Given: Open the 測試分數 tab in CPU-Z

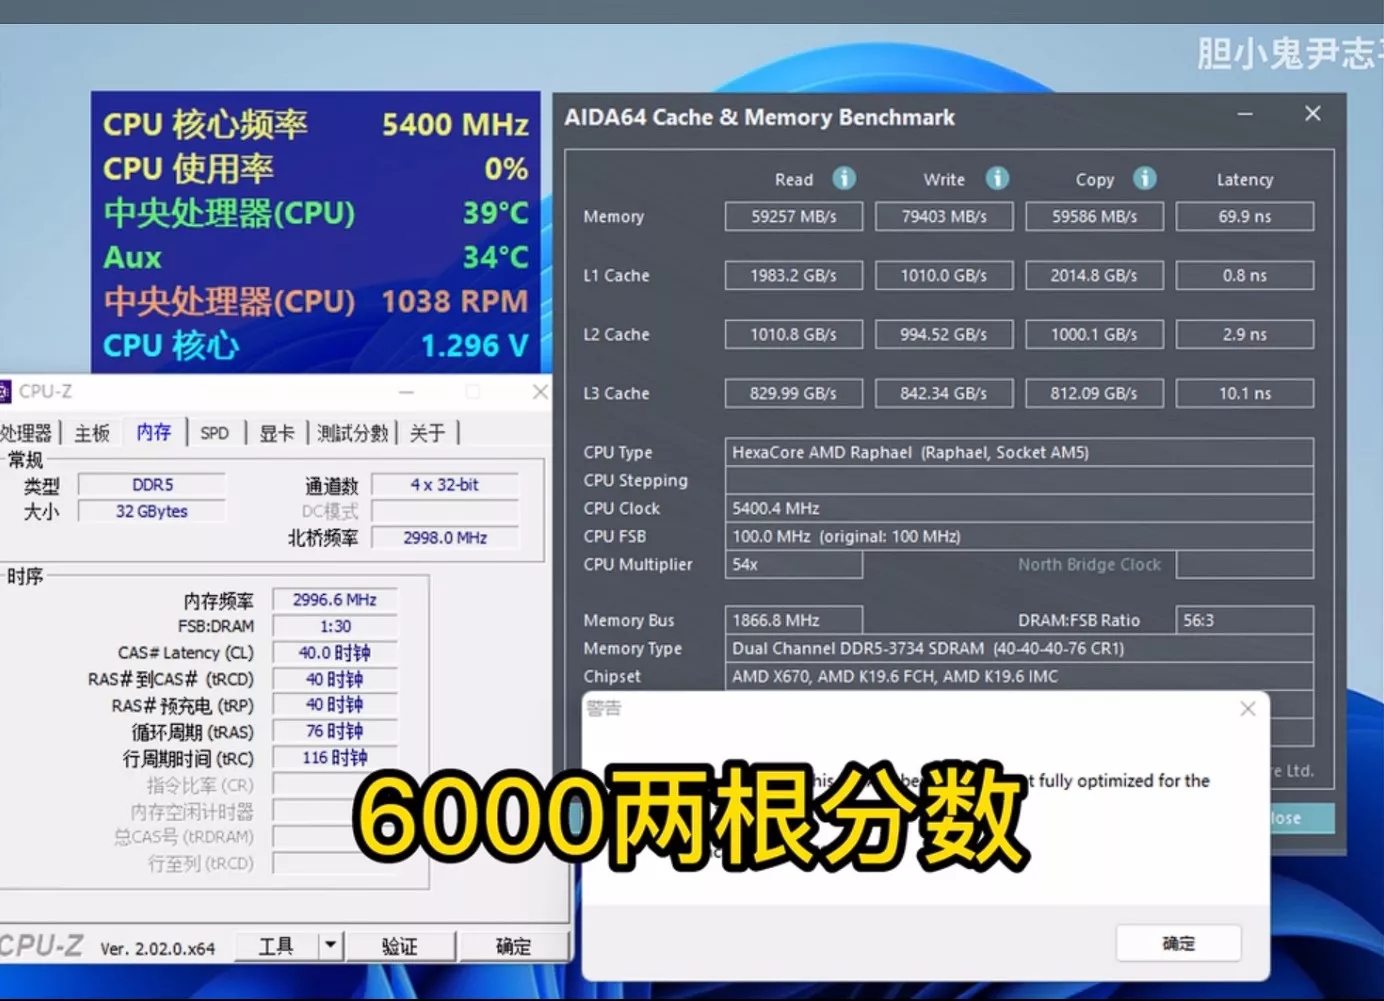Looking at the screenshot, I should click(352, 433).
